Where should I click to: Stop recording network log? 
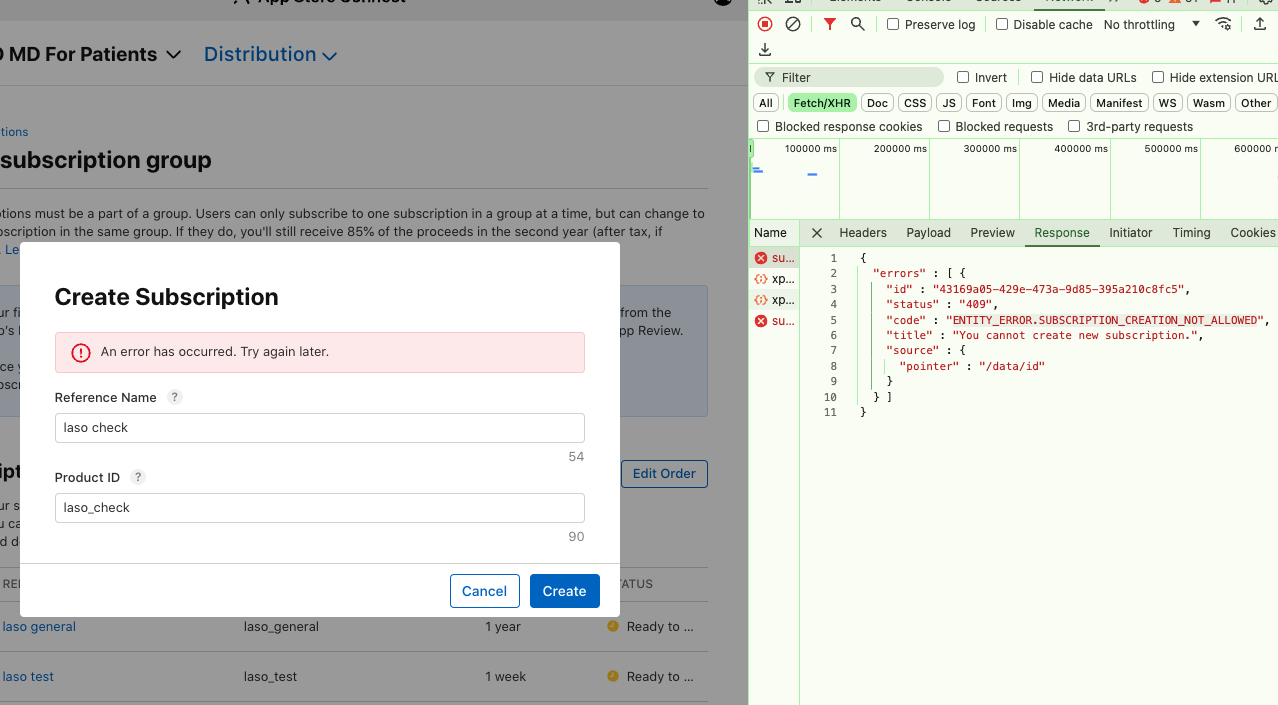click(765, 24)
